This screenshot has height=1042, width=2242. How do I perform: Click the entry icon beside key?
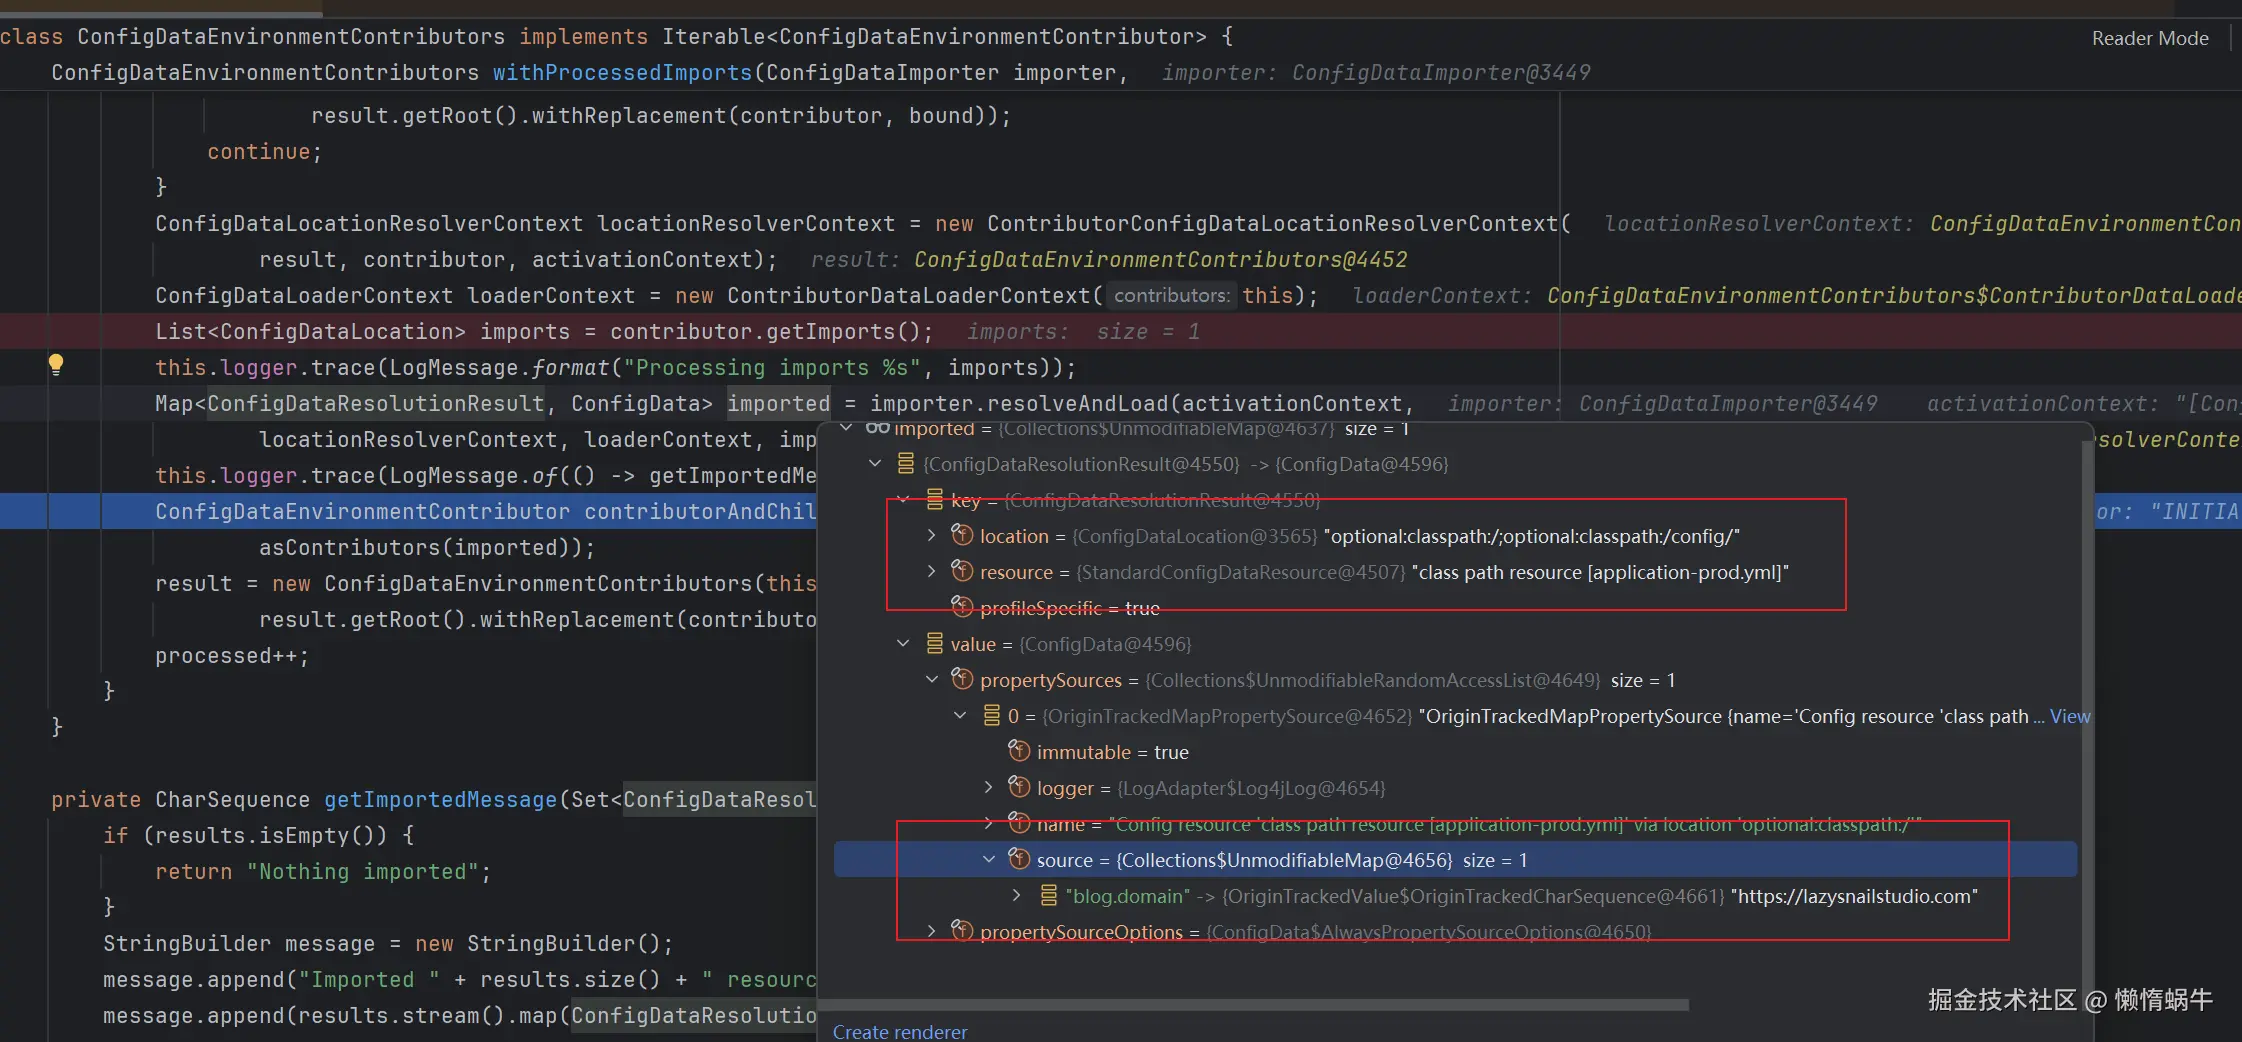pyautogui.click(x=935, y=500)
